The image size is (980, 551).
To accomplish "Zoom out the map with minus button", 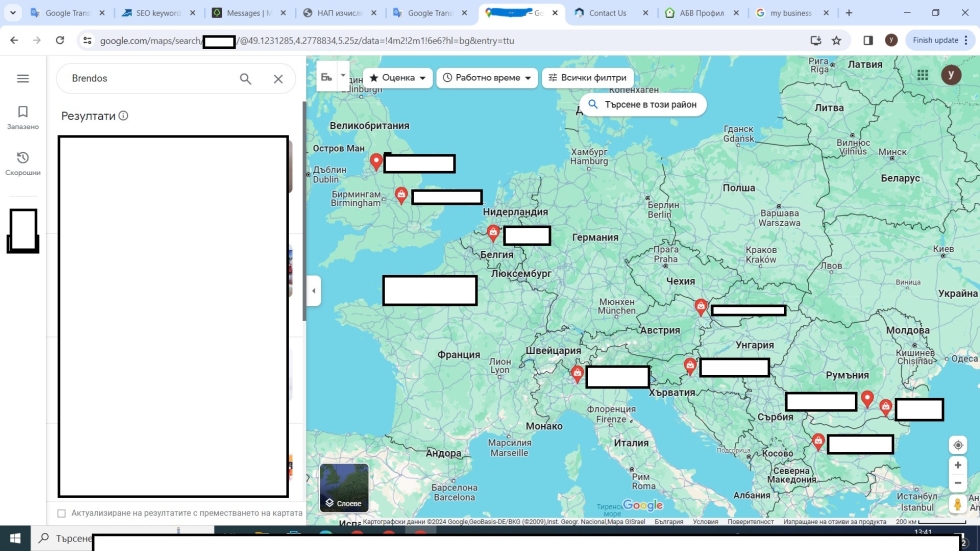I will [958, 483].
